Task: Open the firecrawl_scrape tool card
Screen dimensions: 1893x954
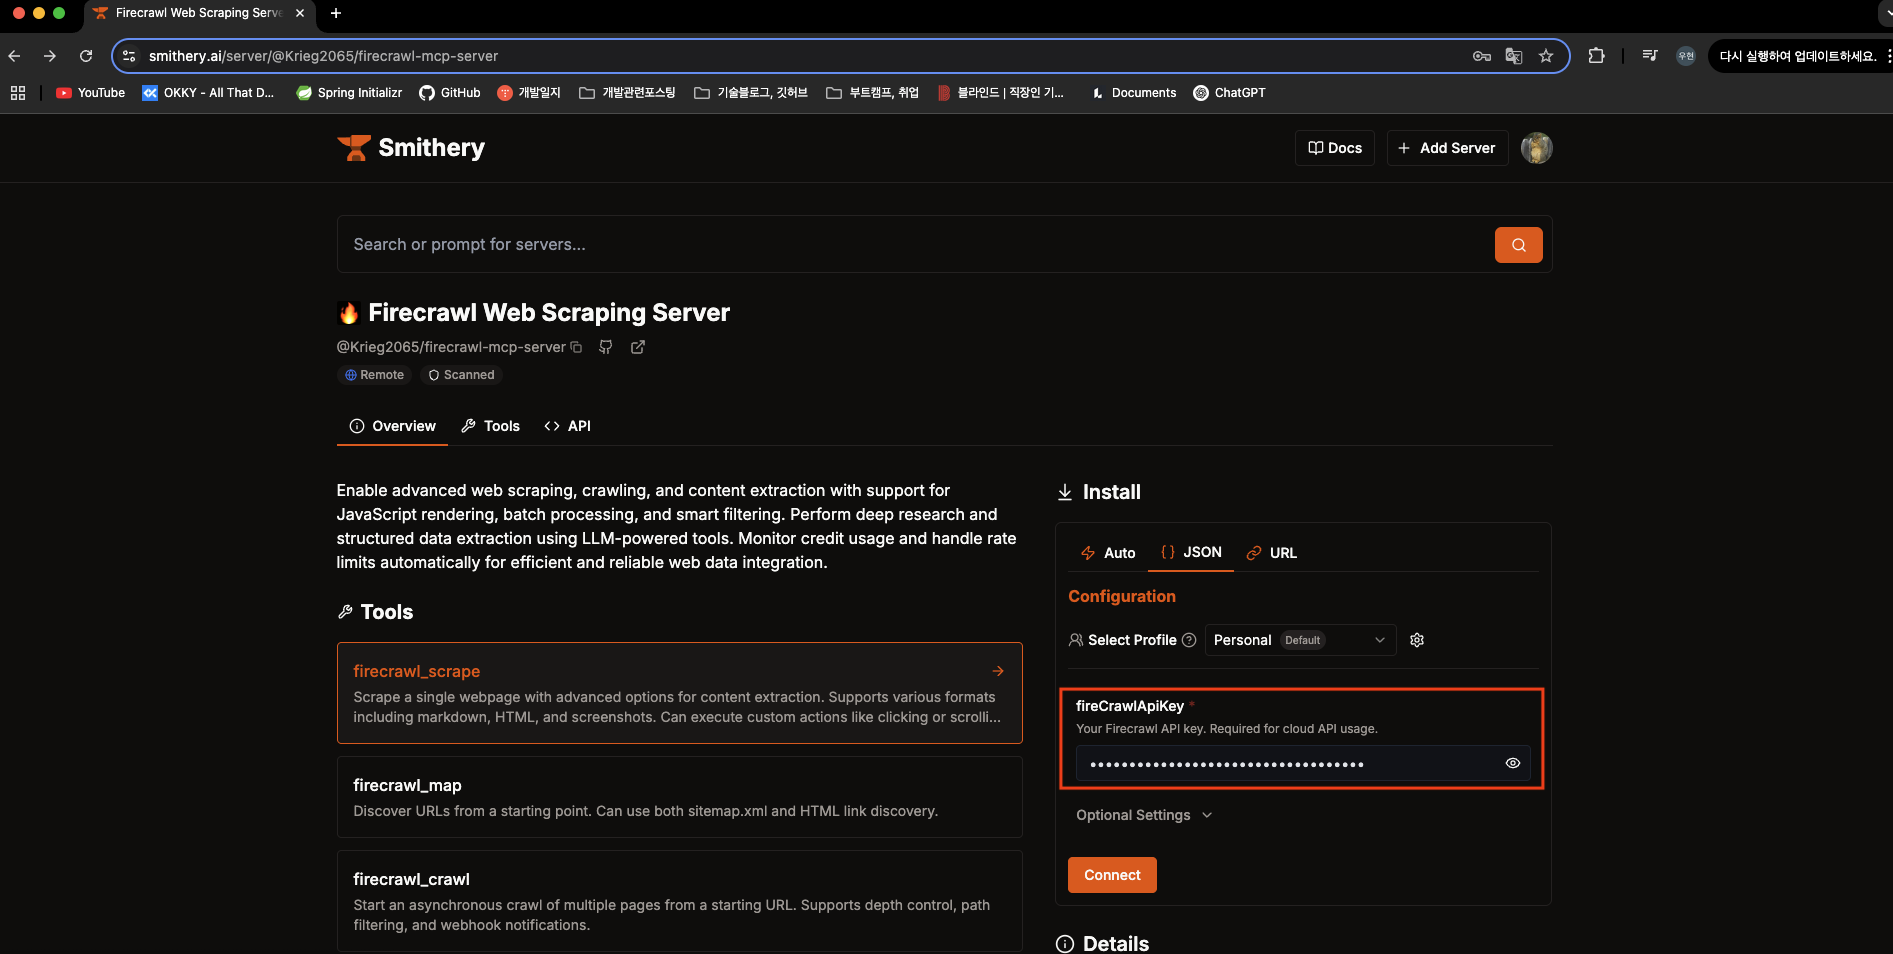Action: (680, 693)
